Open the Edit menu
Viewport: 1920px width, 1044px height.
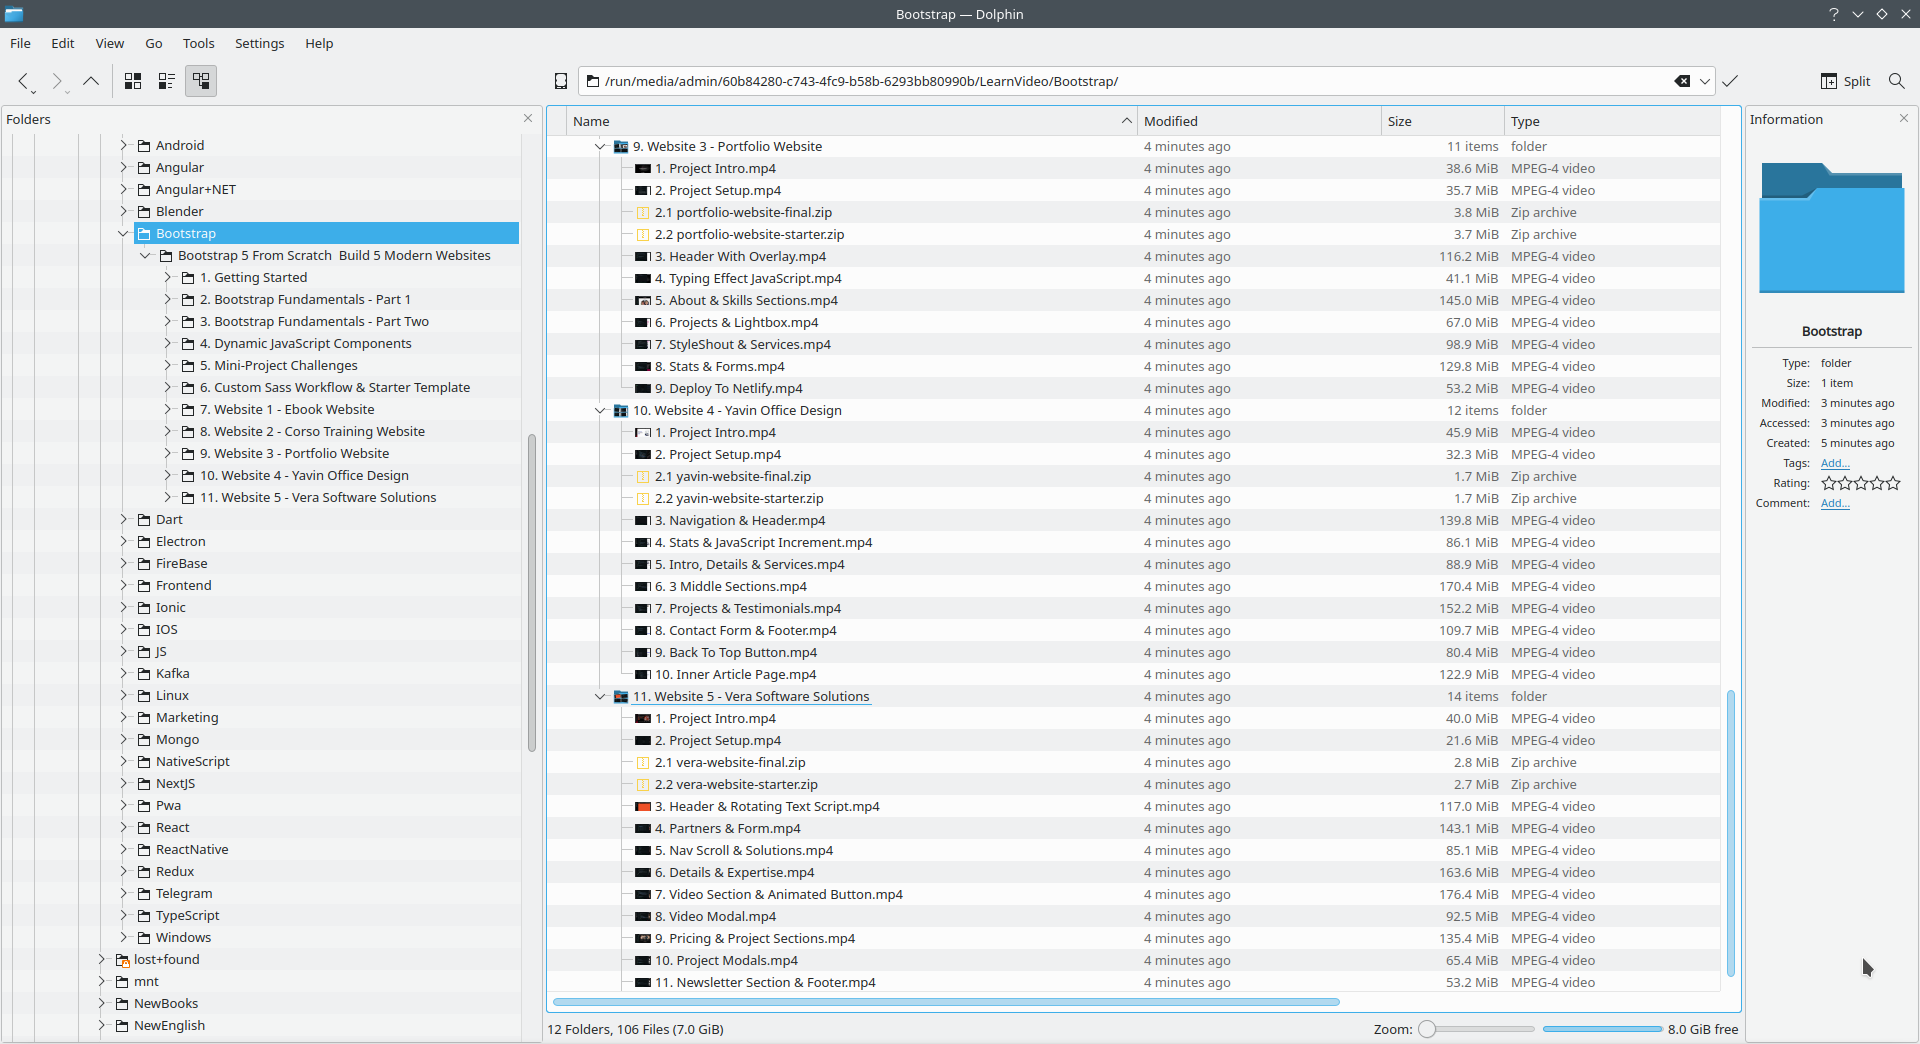click(x=63, y=43)
